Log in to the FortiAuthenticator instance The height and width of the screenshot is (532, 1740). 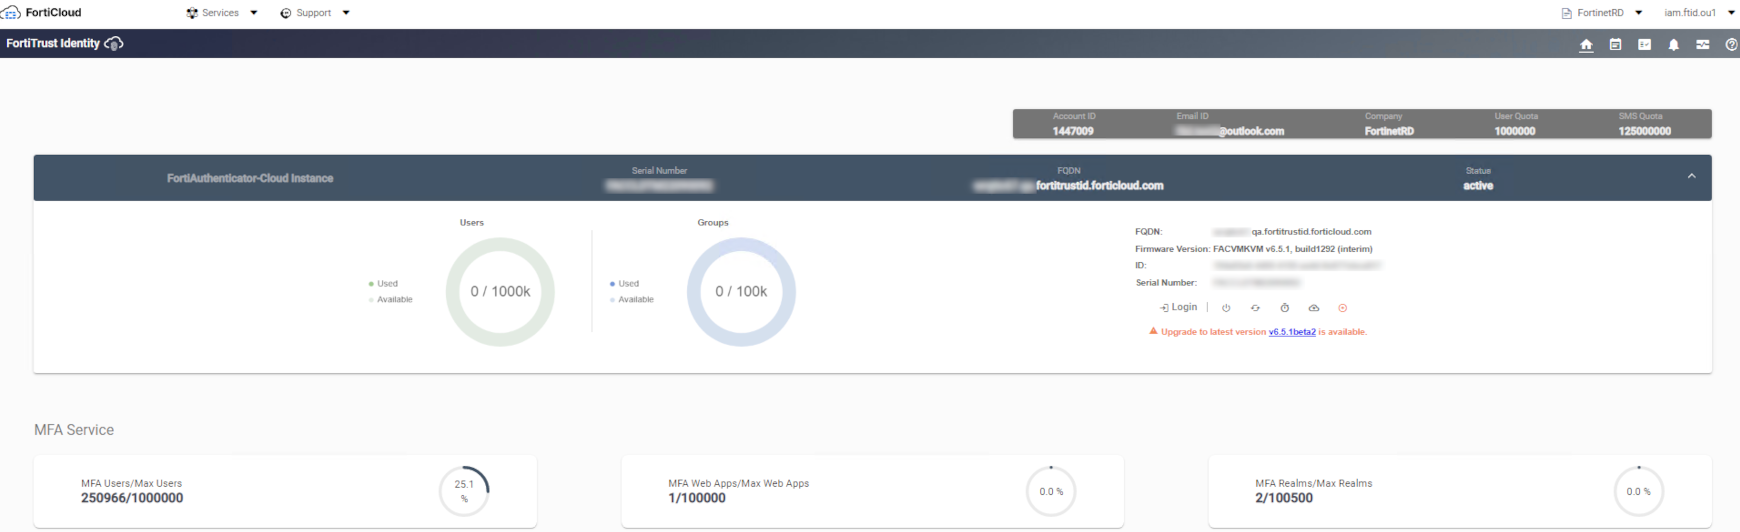click(1179, 307)
